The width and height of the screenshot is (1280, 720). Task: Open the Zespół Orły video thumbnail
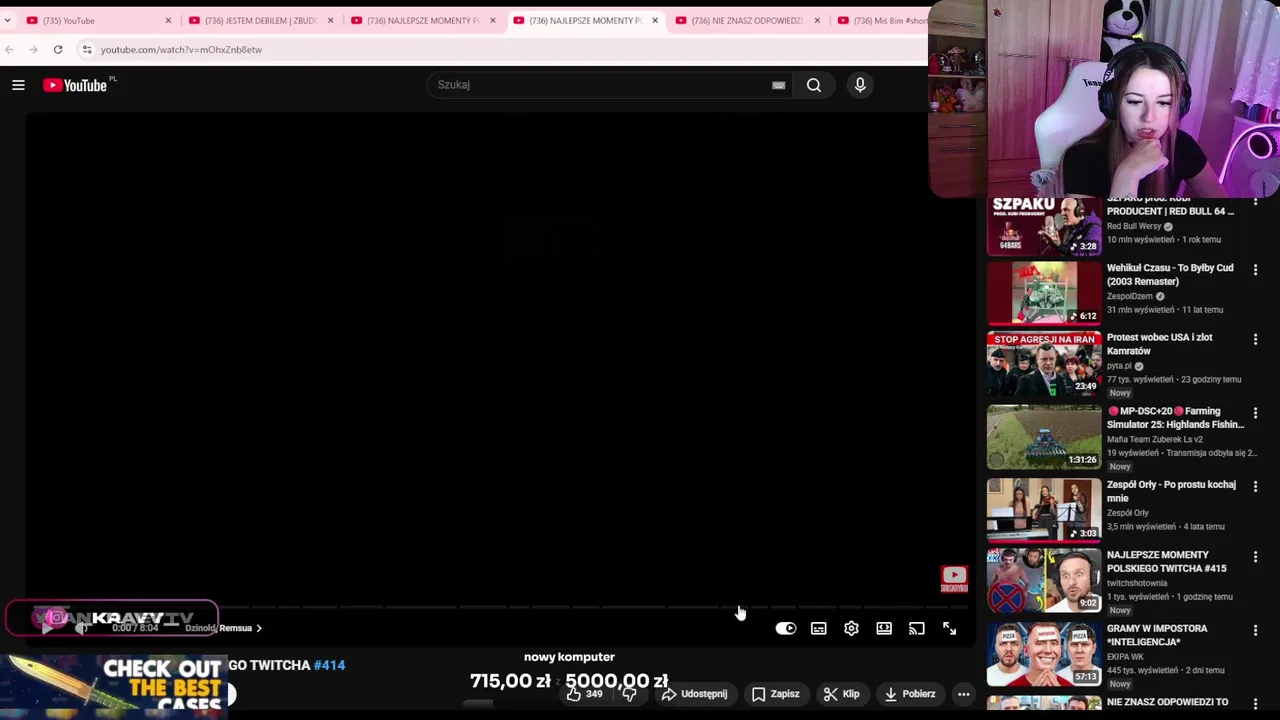tap(1044, 510)
